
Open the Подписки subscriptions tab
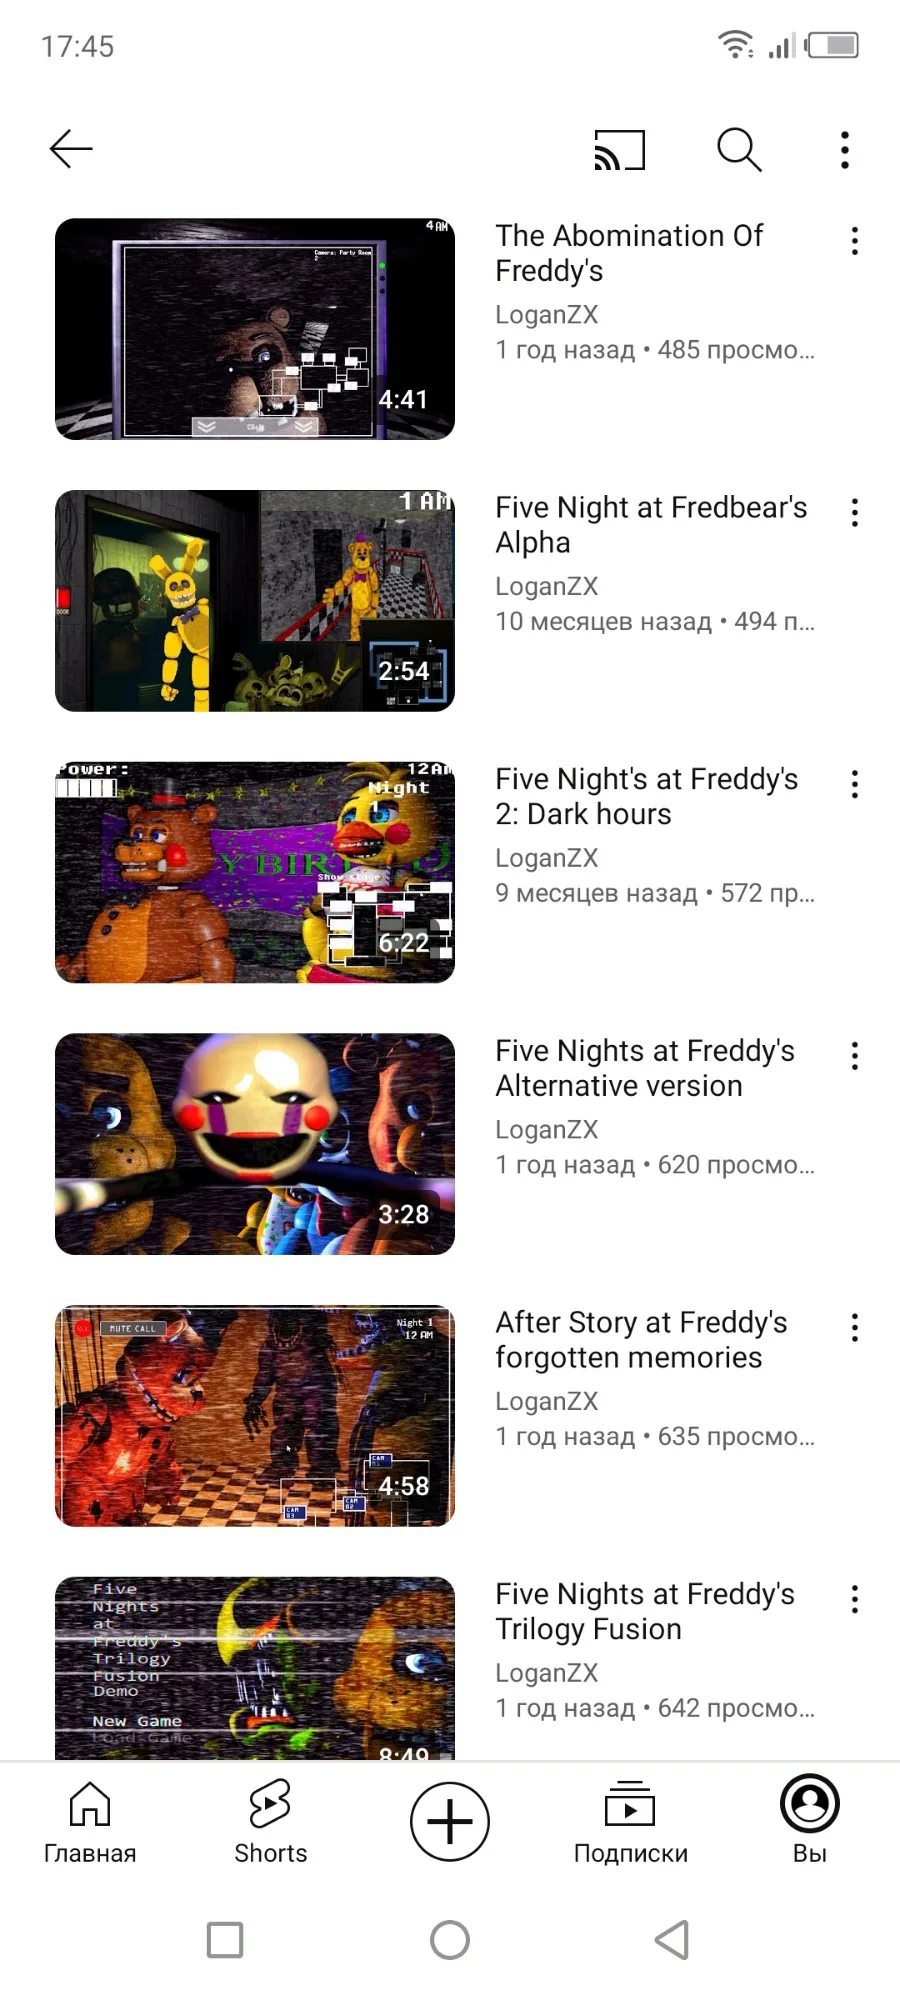click(x=630, y=1823)
